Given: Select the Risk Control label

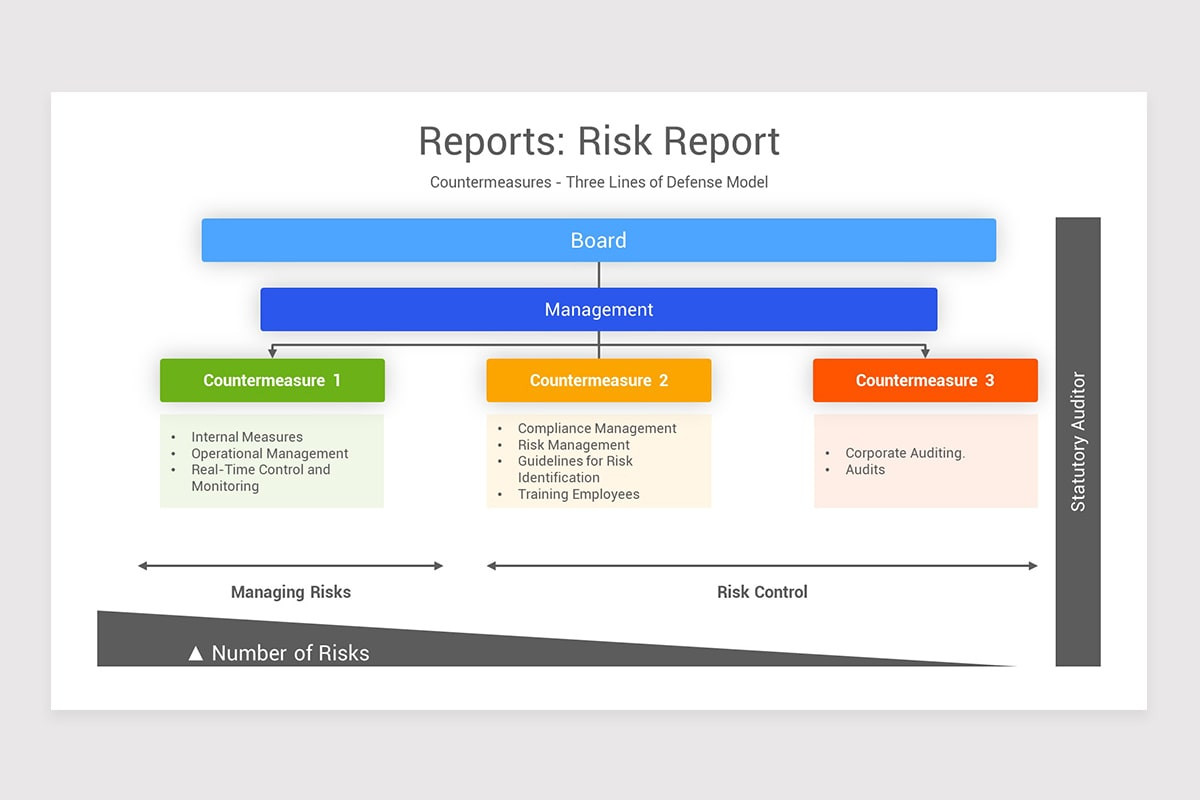Looking at the screenshot, I should [762, 592].
